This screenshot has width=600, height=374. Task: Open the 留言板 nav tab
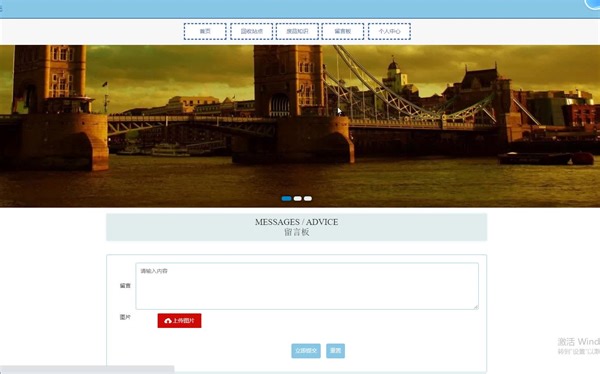click(343, 31)
